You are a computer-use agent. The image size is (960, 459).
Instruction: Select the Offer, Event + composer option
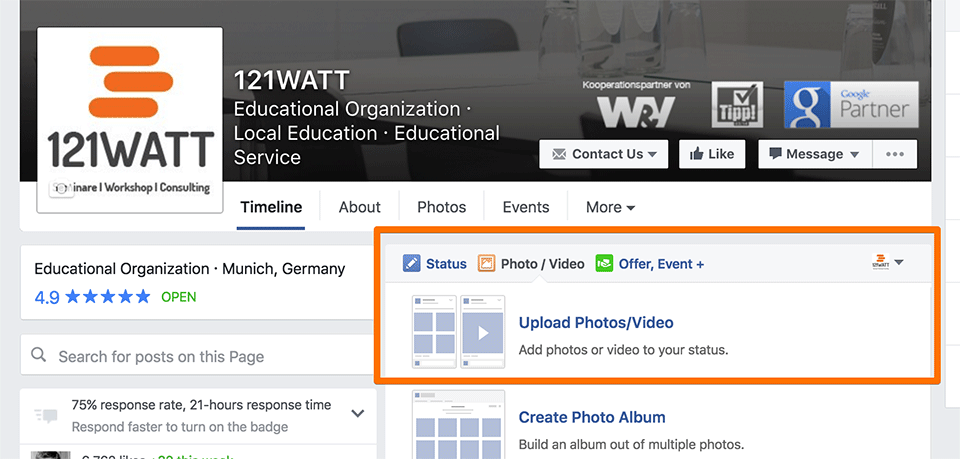click(650, 264)
